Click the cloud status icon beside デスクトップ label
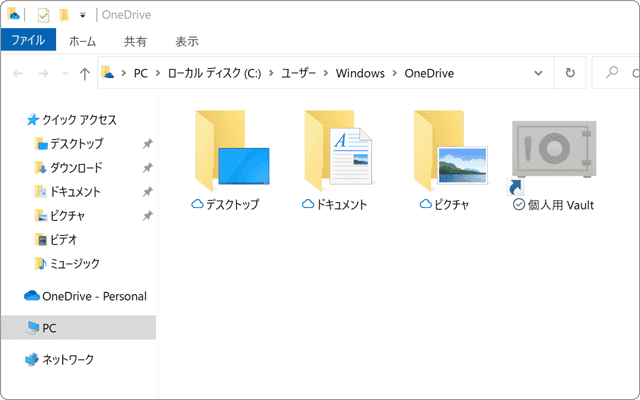The image size is (640, 400). [x=198, y=204]
